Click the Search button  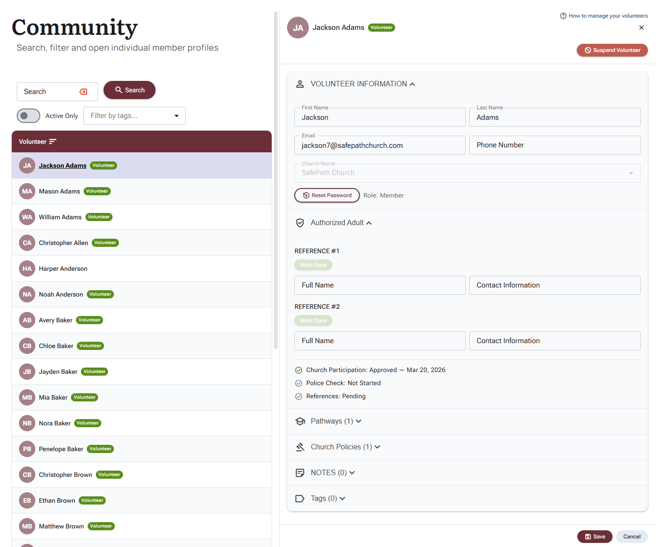pos(129,90)
